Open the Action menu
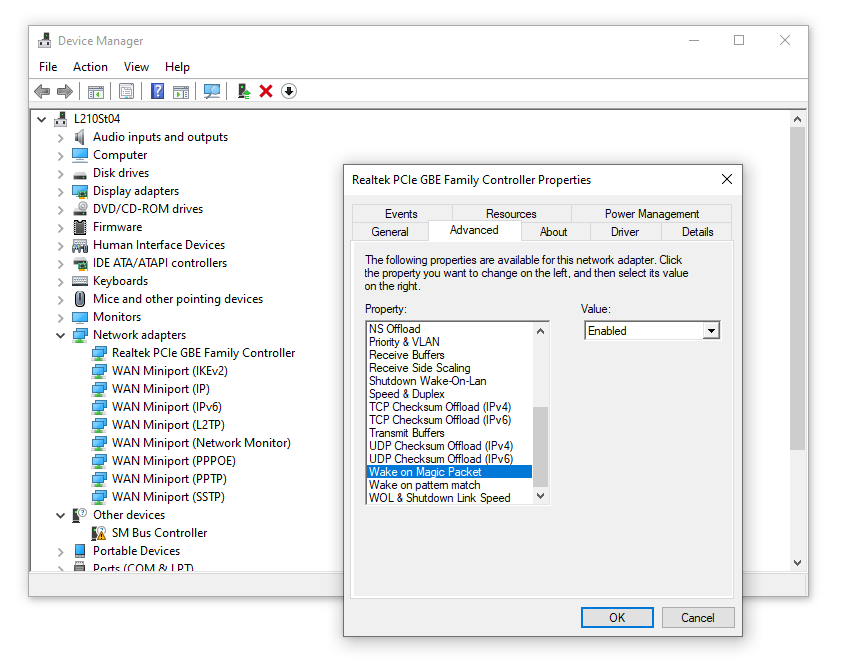The width and height of the screenshot is (843, 670). point(90,67)
